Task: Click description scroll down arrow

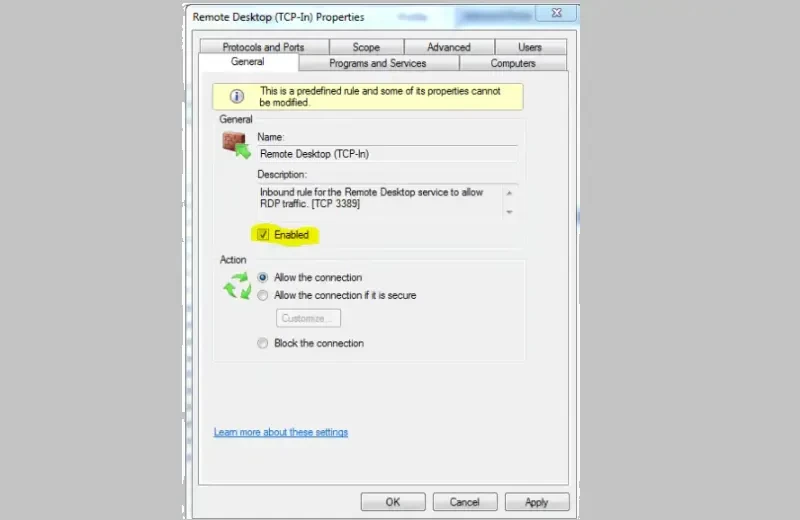Action: coord(509,212)
